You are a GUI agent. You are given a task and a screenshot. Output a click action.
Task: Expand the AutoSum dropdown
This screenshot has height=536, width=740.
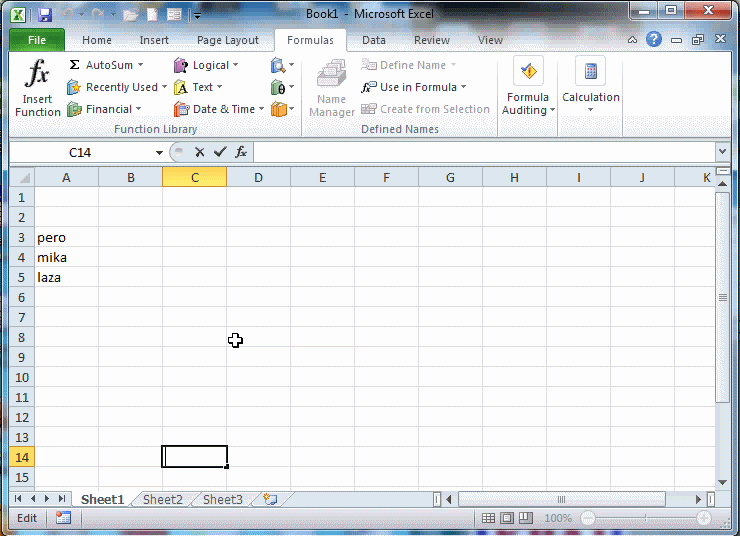(x=140, y=65)
